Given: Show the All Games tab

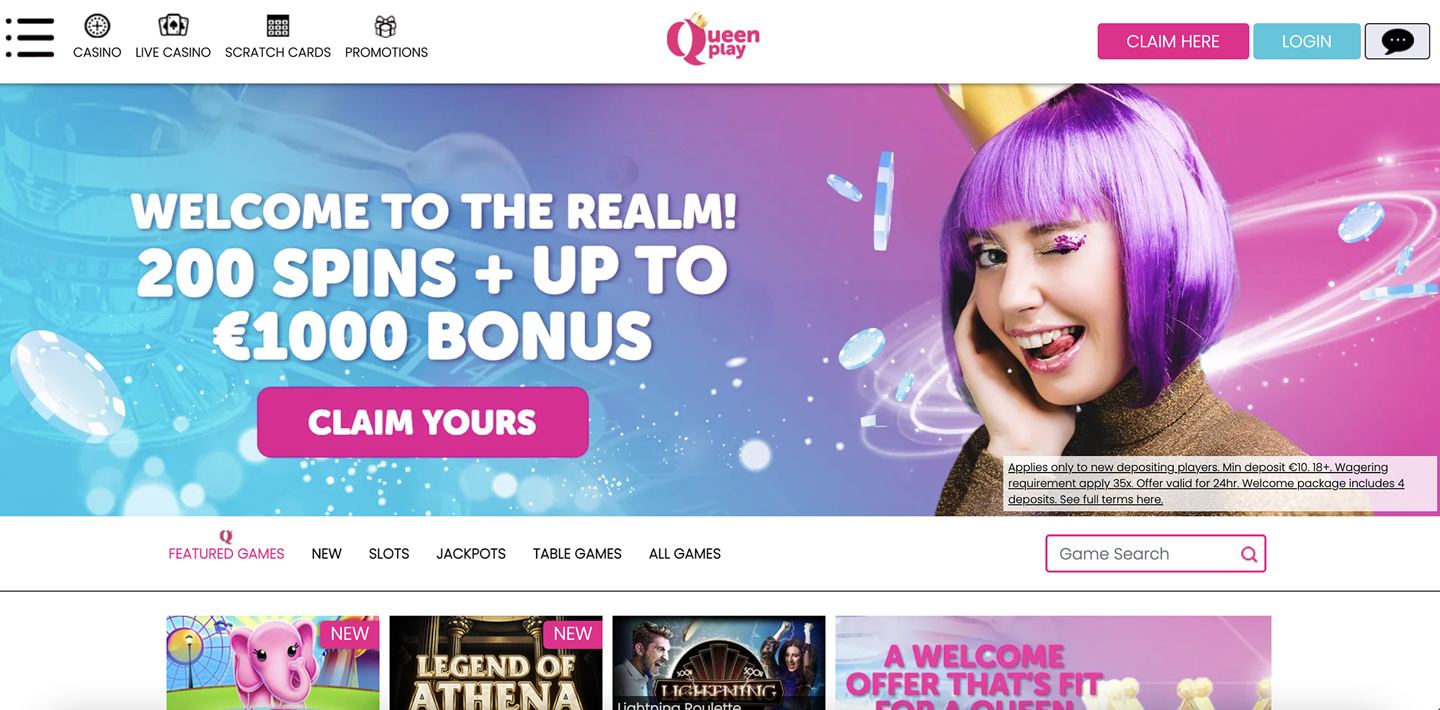Looking at the screenshot, I should click(685, 553).
